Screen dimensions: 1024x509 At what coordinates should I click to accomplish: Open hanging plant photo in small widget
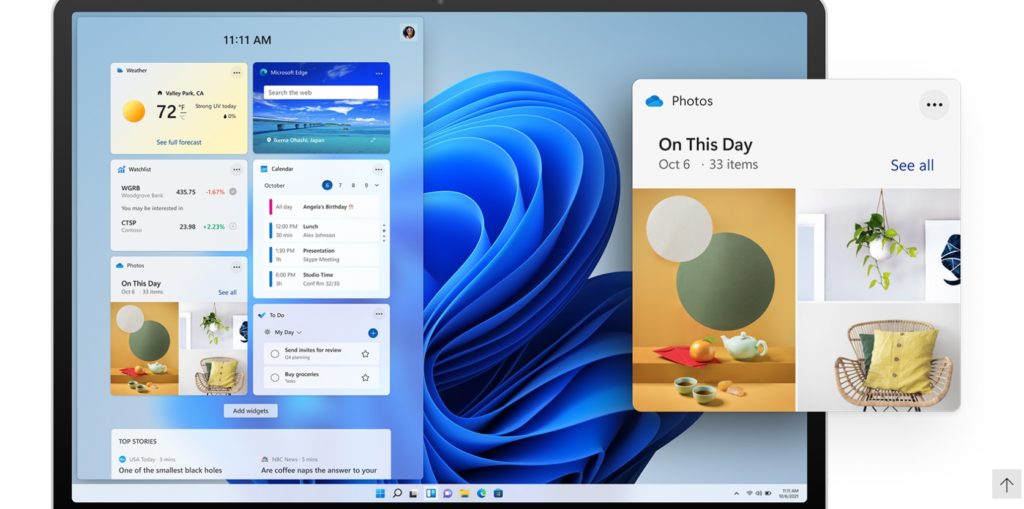point(214,325)
